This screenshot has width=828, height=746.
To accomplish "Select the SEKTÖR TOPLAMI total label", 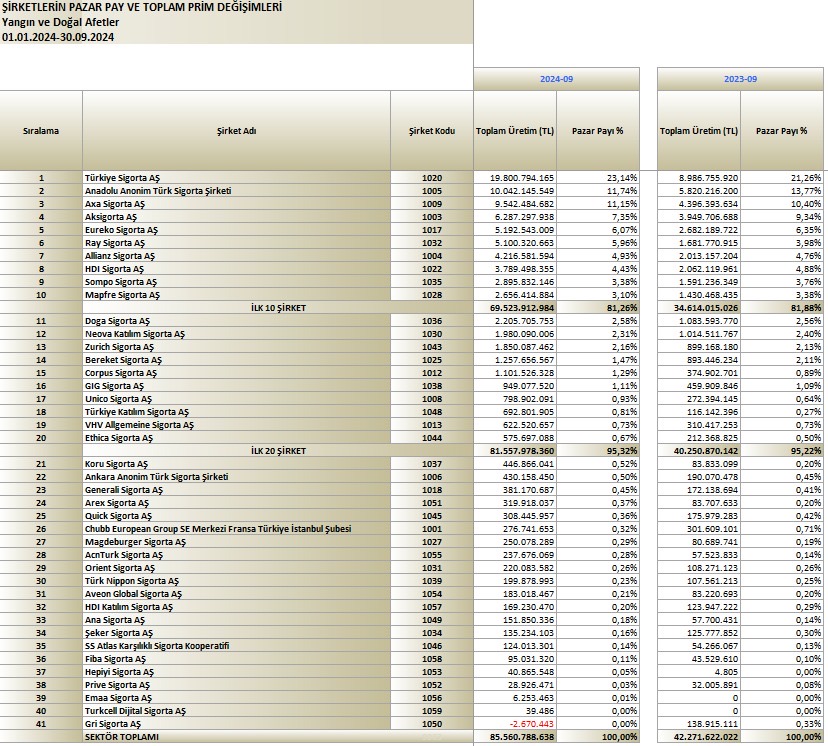I will coord(121,737).
